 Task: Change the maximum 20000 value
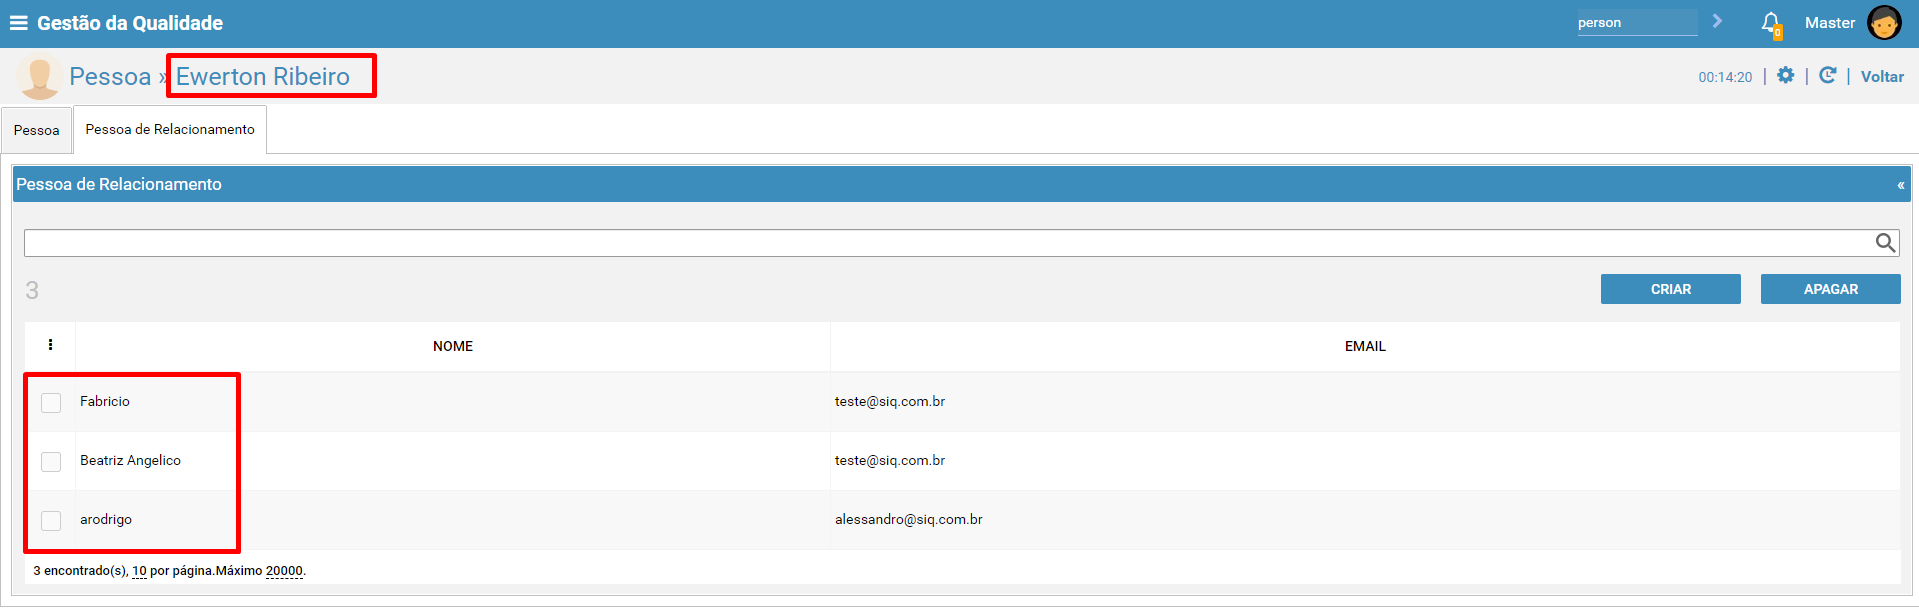click(x=284, y=571)
